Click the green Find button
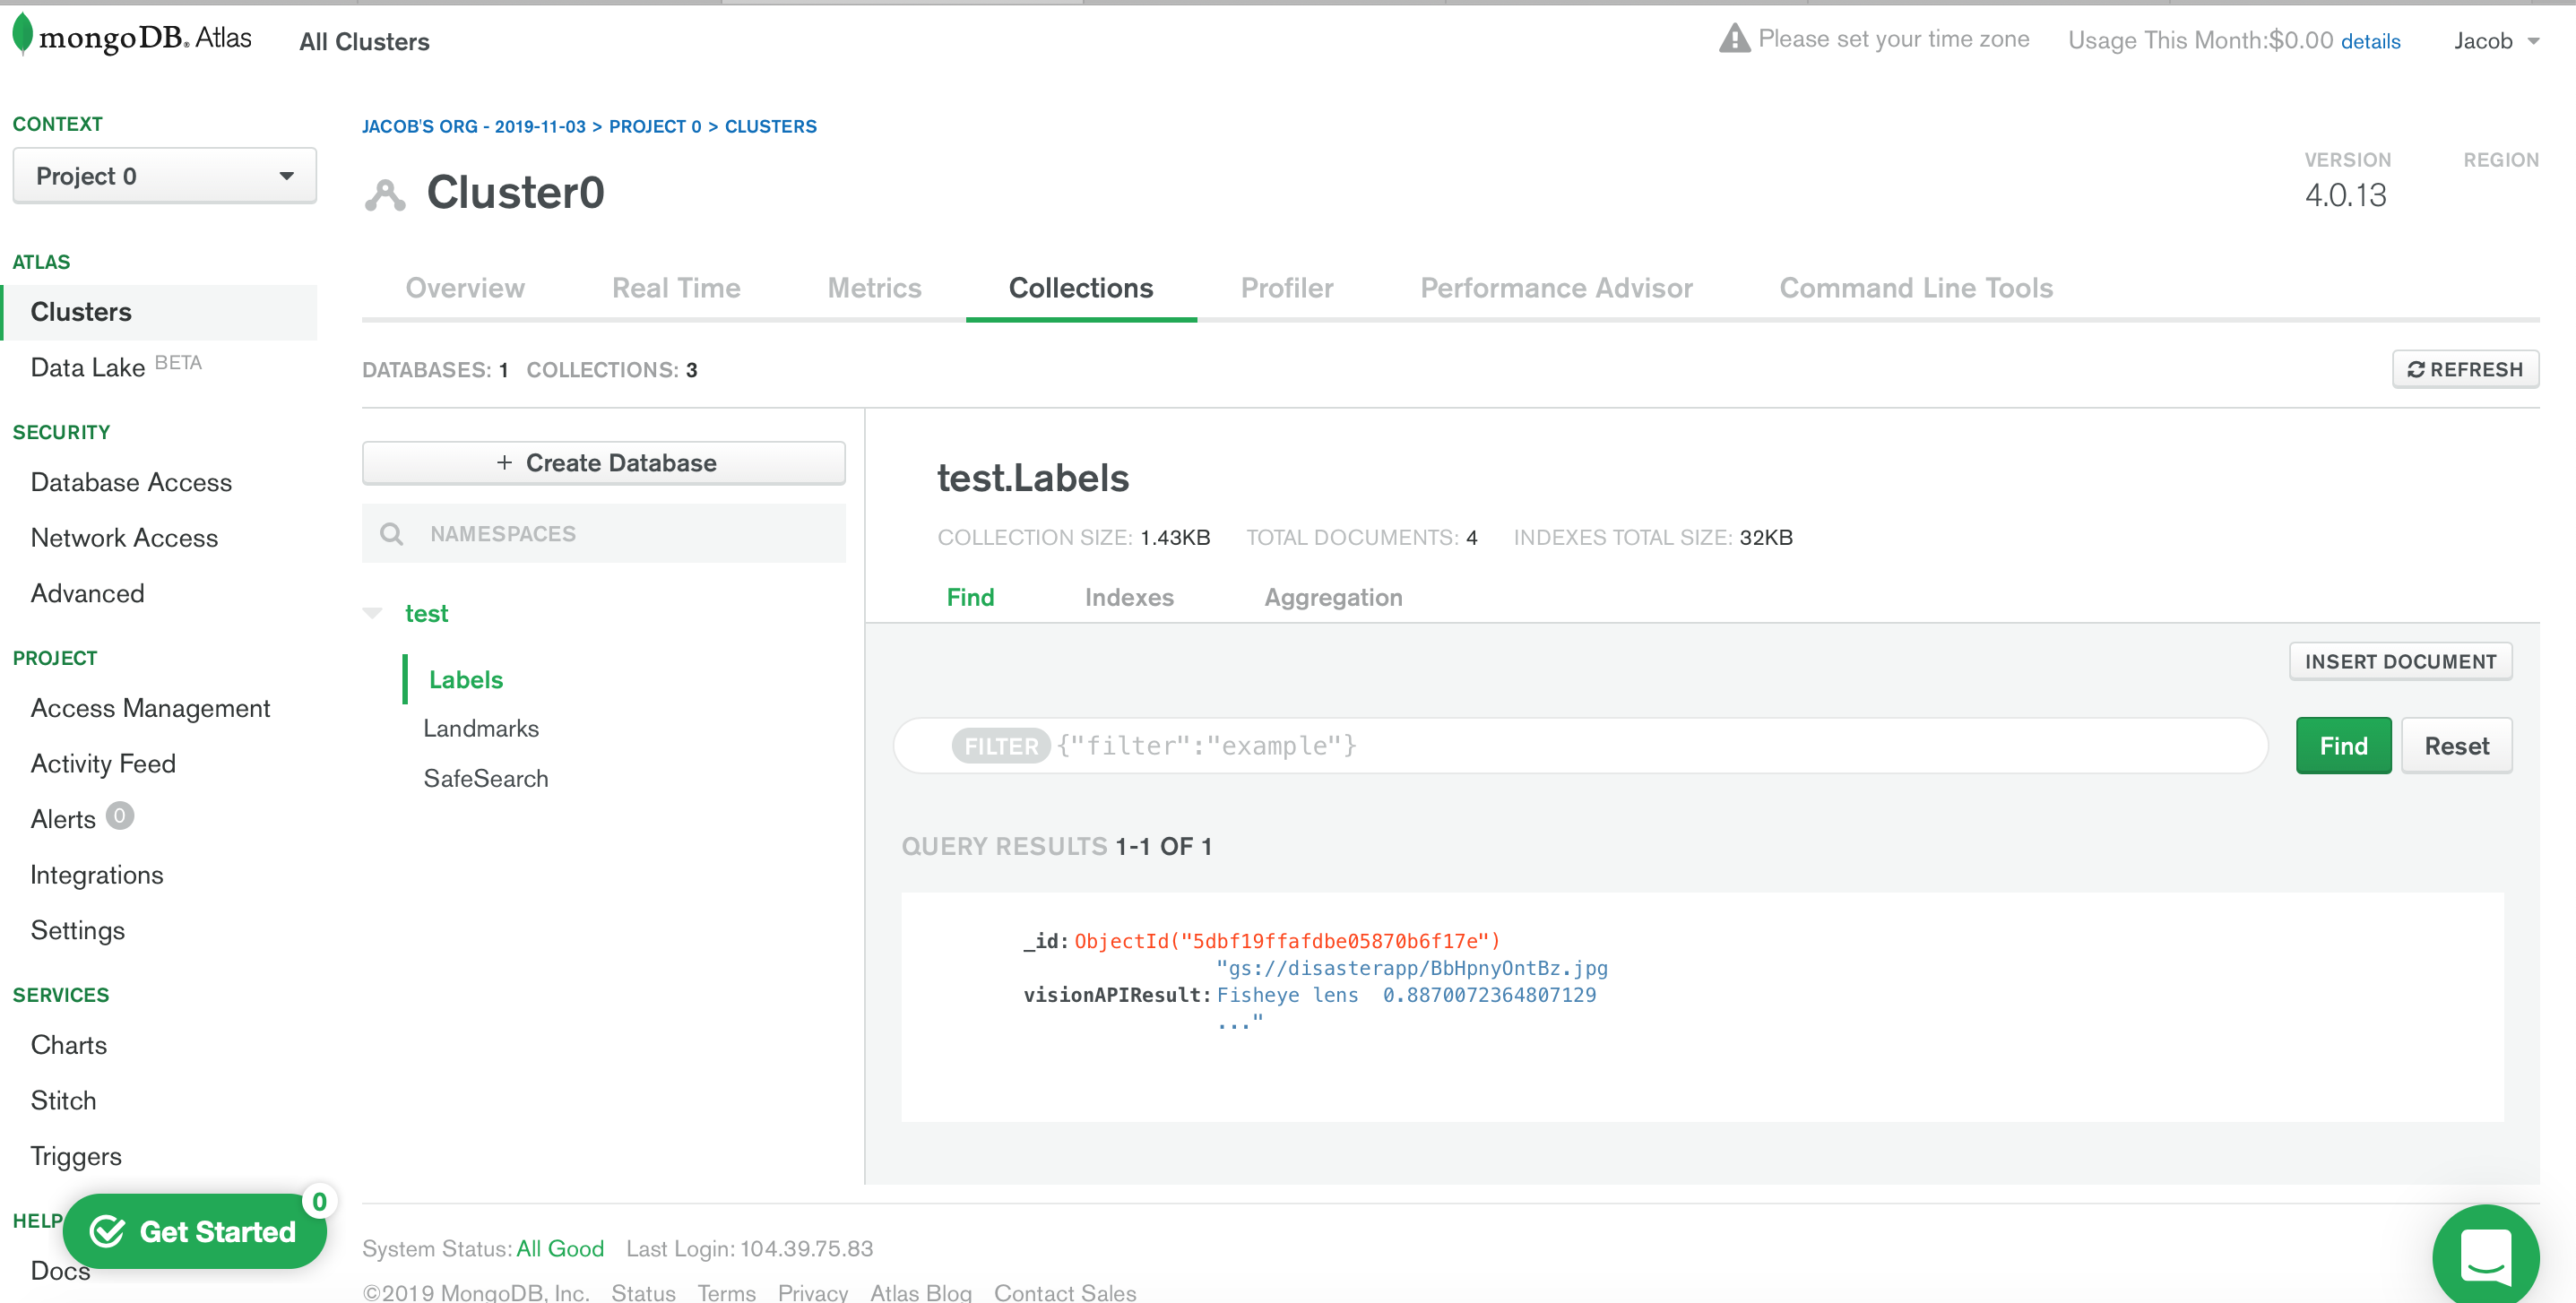Screen dimensions: 2576x1303 tap(2342, 746)
